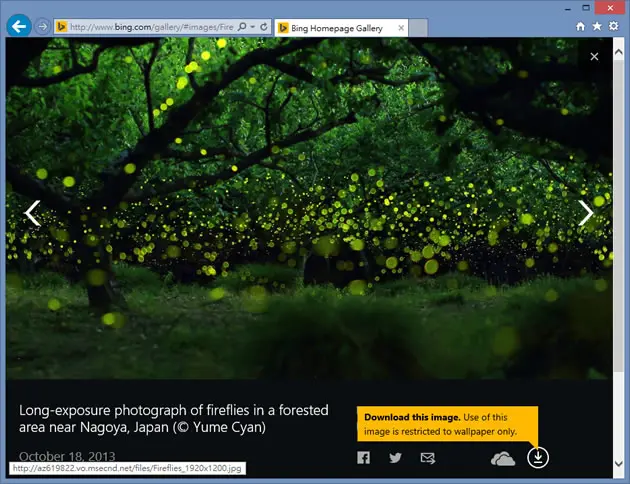Viewport: 630px width, 484px height.
Task: Click the bing.com gallery address field
Action: (151, 27)
